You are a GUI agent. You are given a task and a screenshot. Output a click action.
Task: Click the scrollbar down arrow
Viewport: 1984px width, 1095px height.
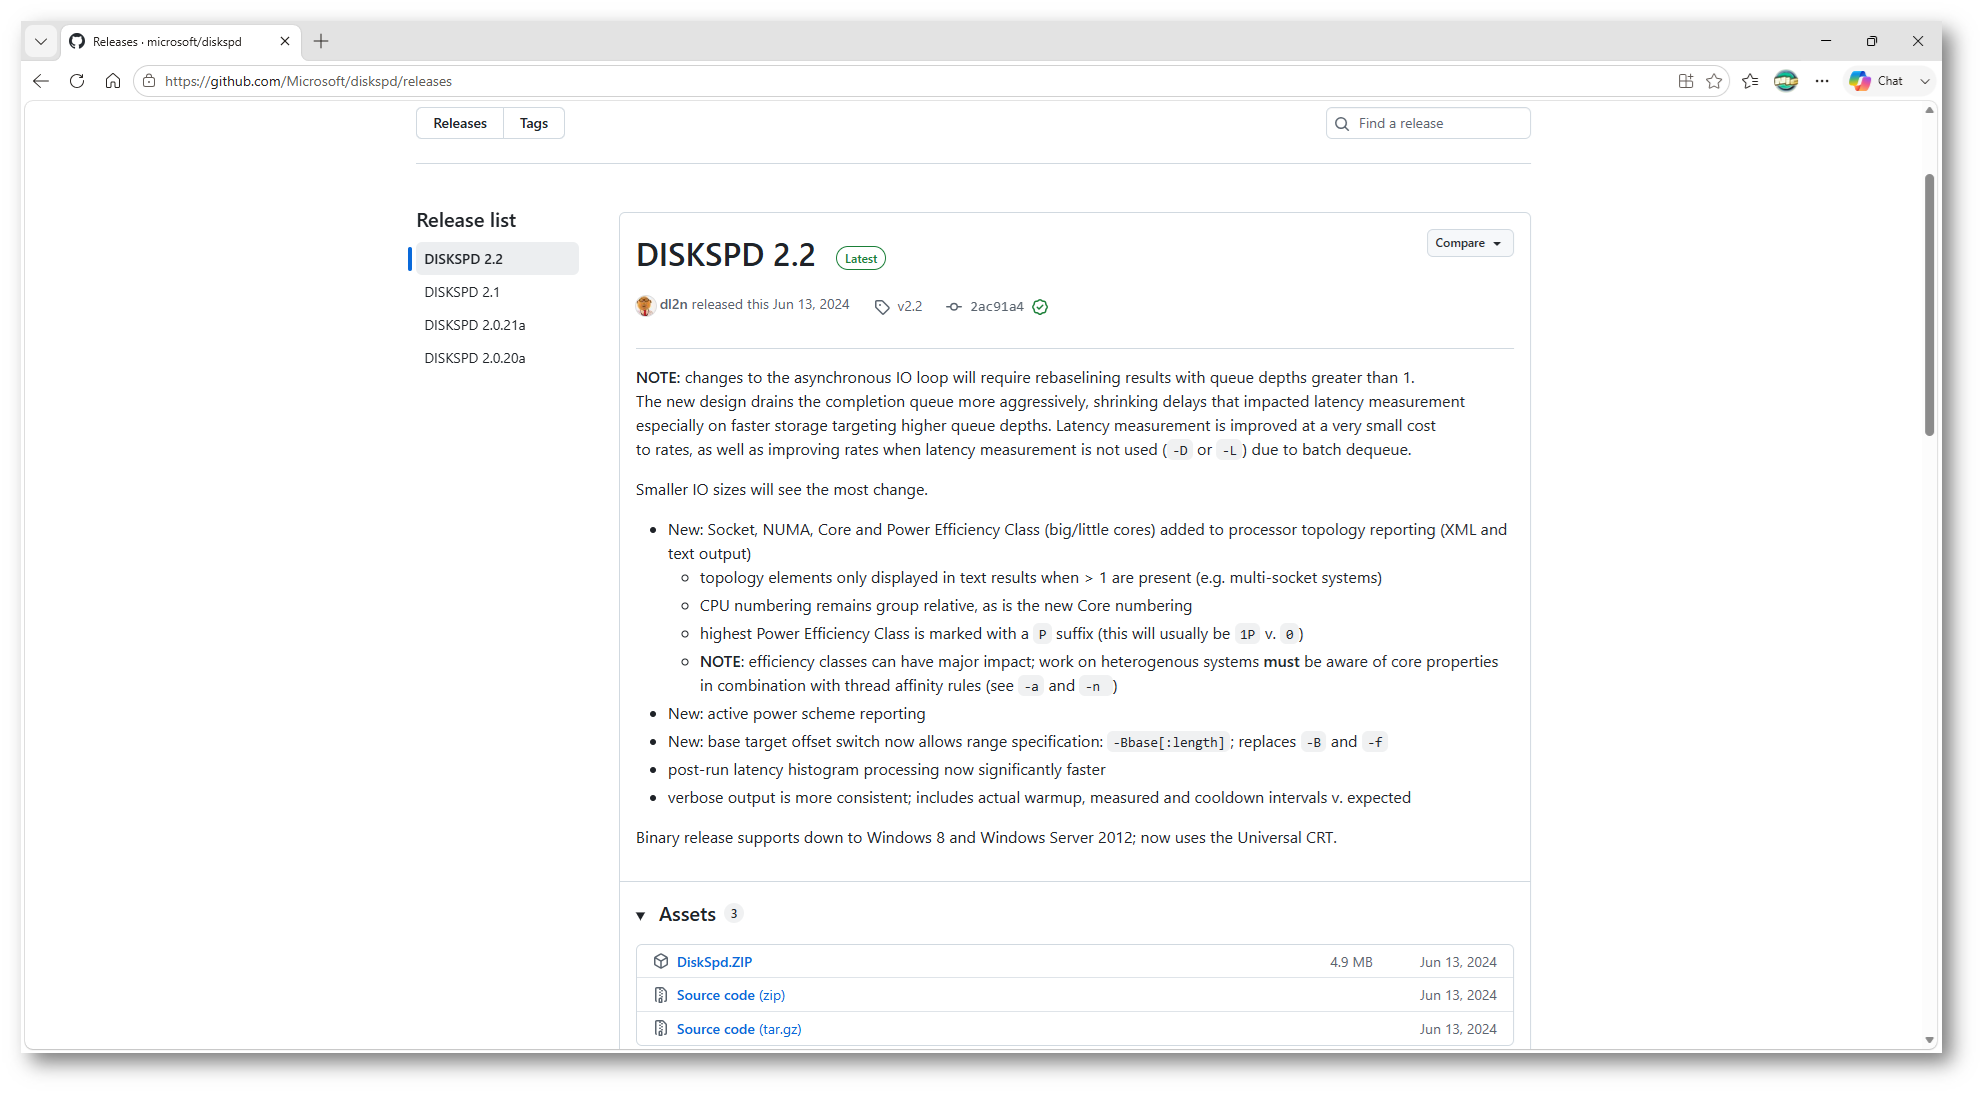click(1929, 1040)
